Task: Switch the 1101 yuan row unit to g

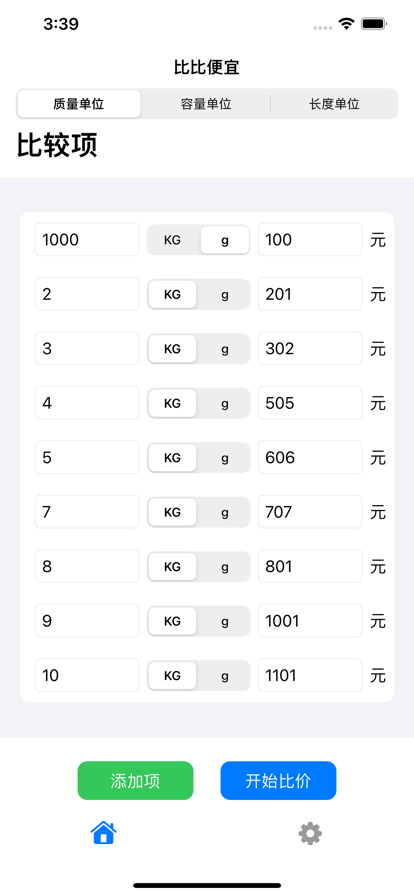Action: pos(225,675)
